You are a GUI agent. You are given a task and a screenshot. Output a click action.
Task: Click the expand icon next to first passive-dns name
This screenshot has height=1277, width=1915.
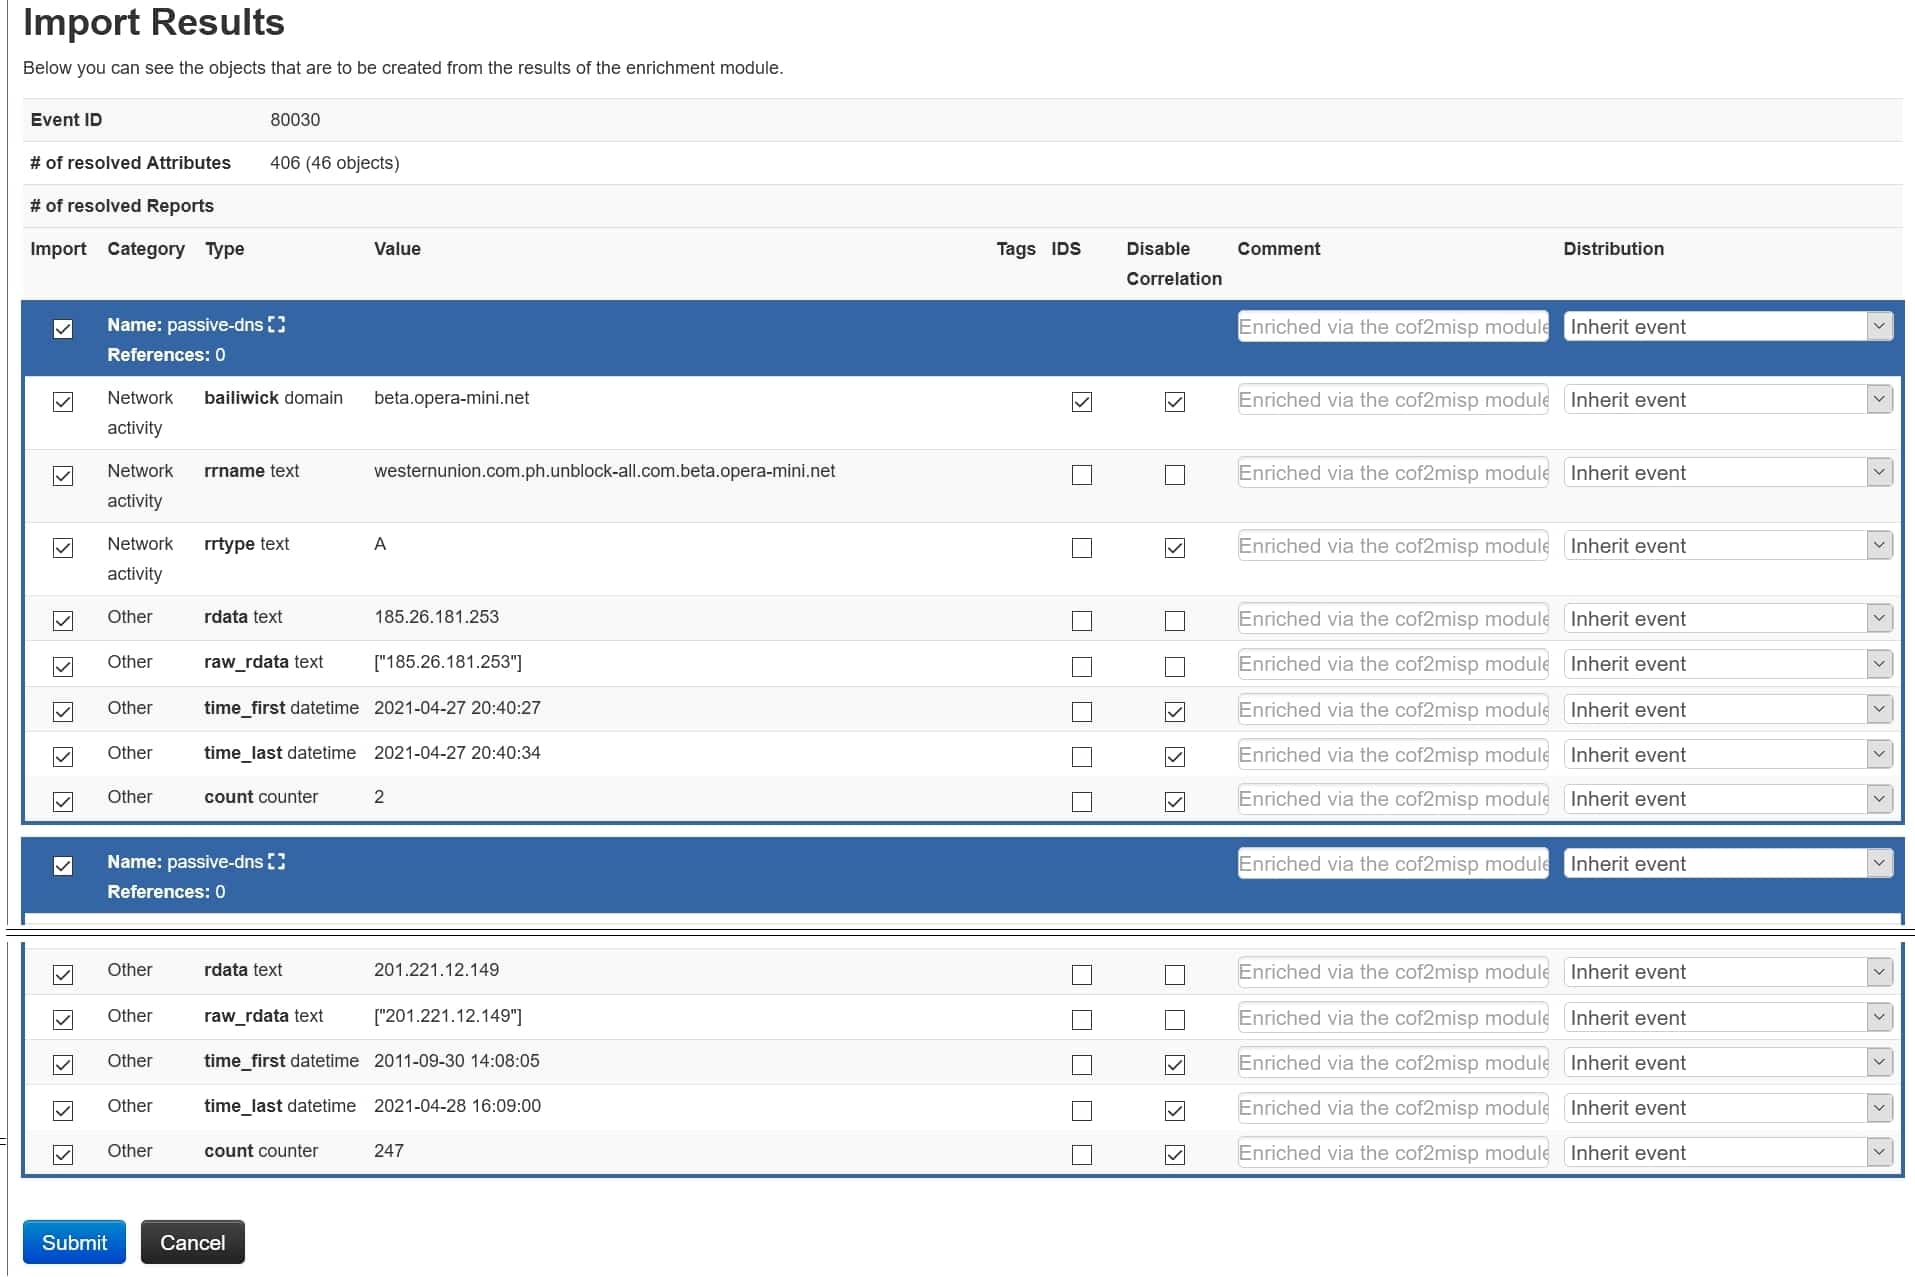pyautogui.click(x=277, y=324)
